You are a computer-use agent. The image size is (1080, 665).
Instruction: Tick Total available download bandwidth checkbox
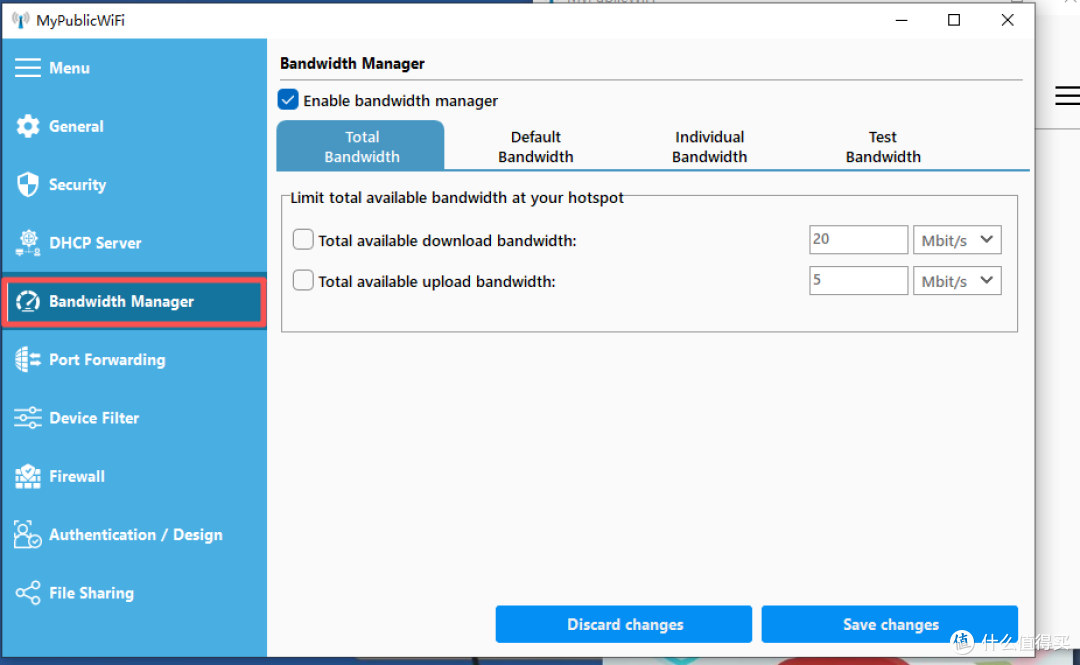click(303, 239)
